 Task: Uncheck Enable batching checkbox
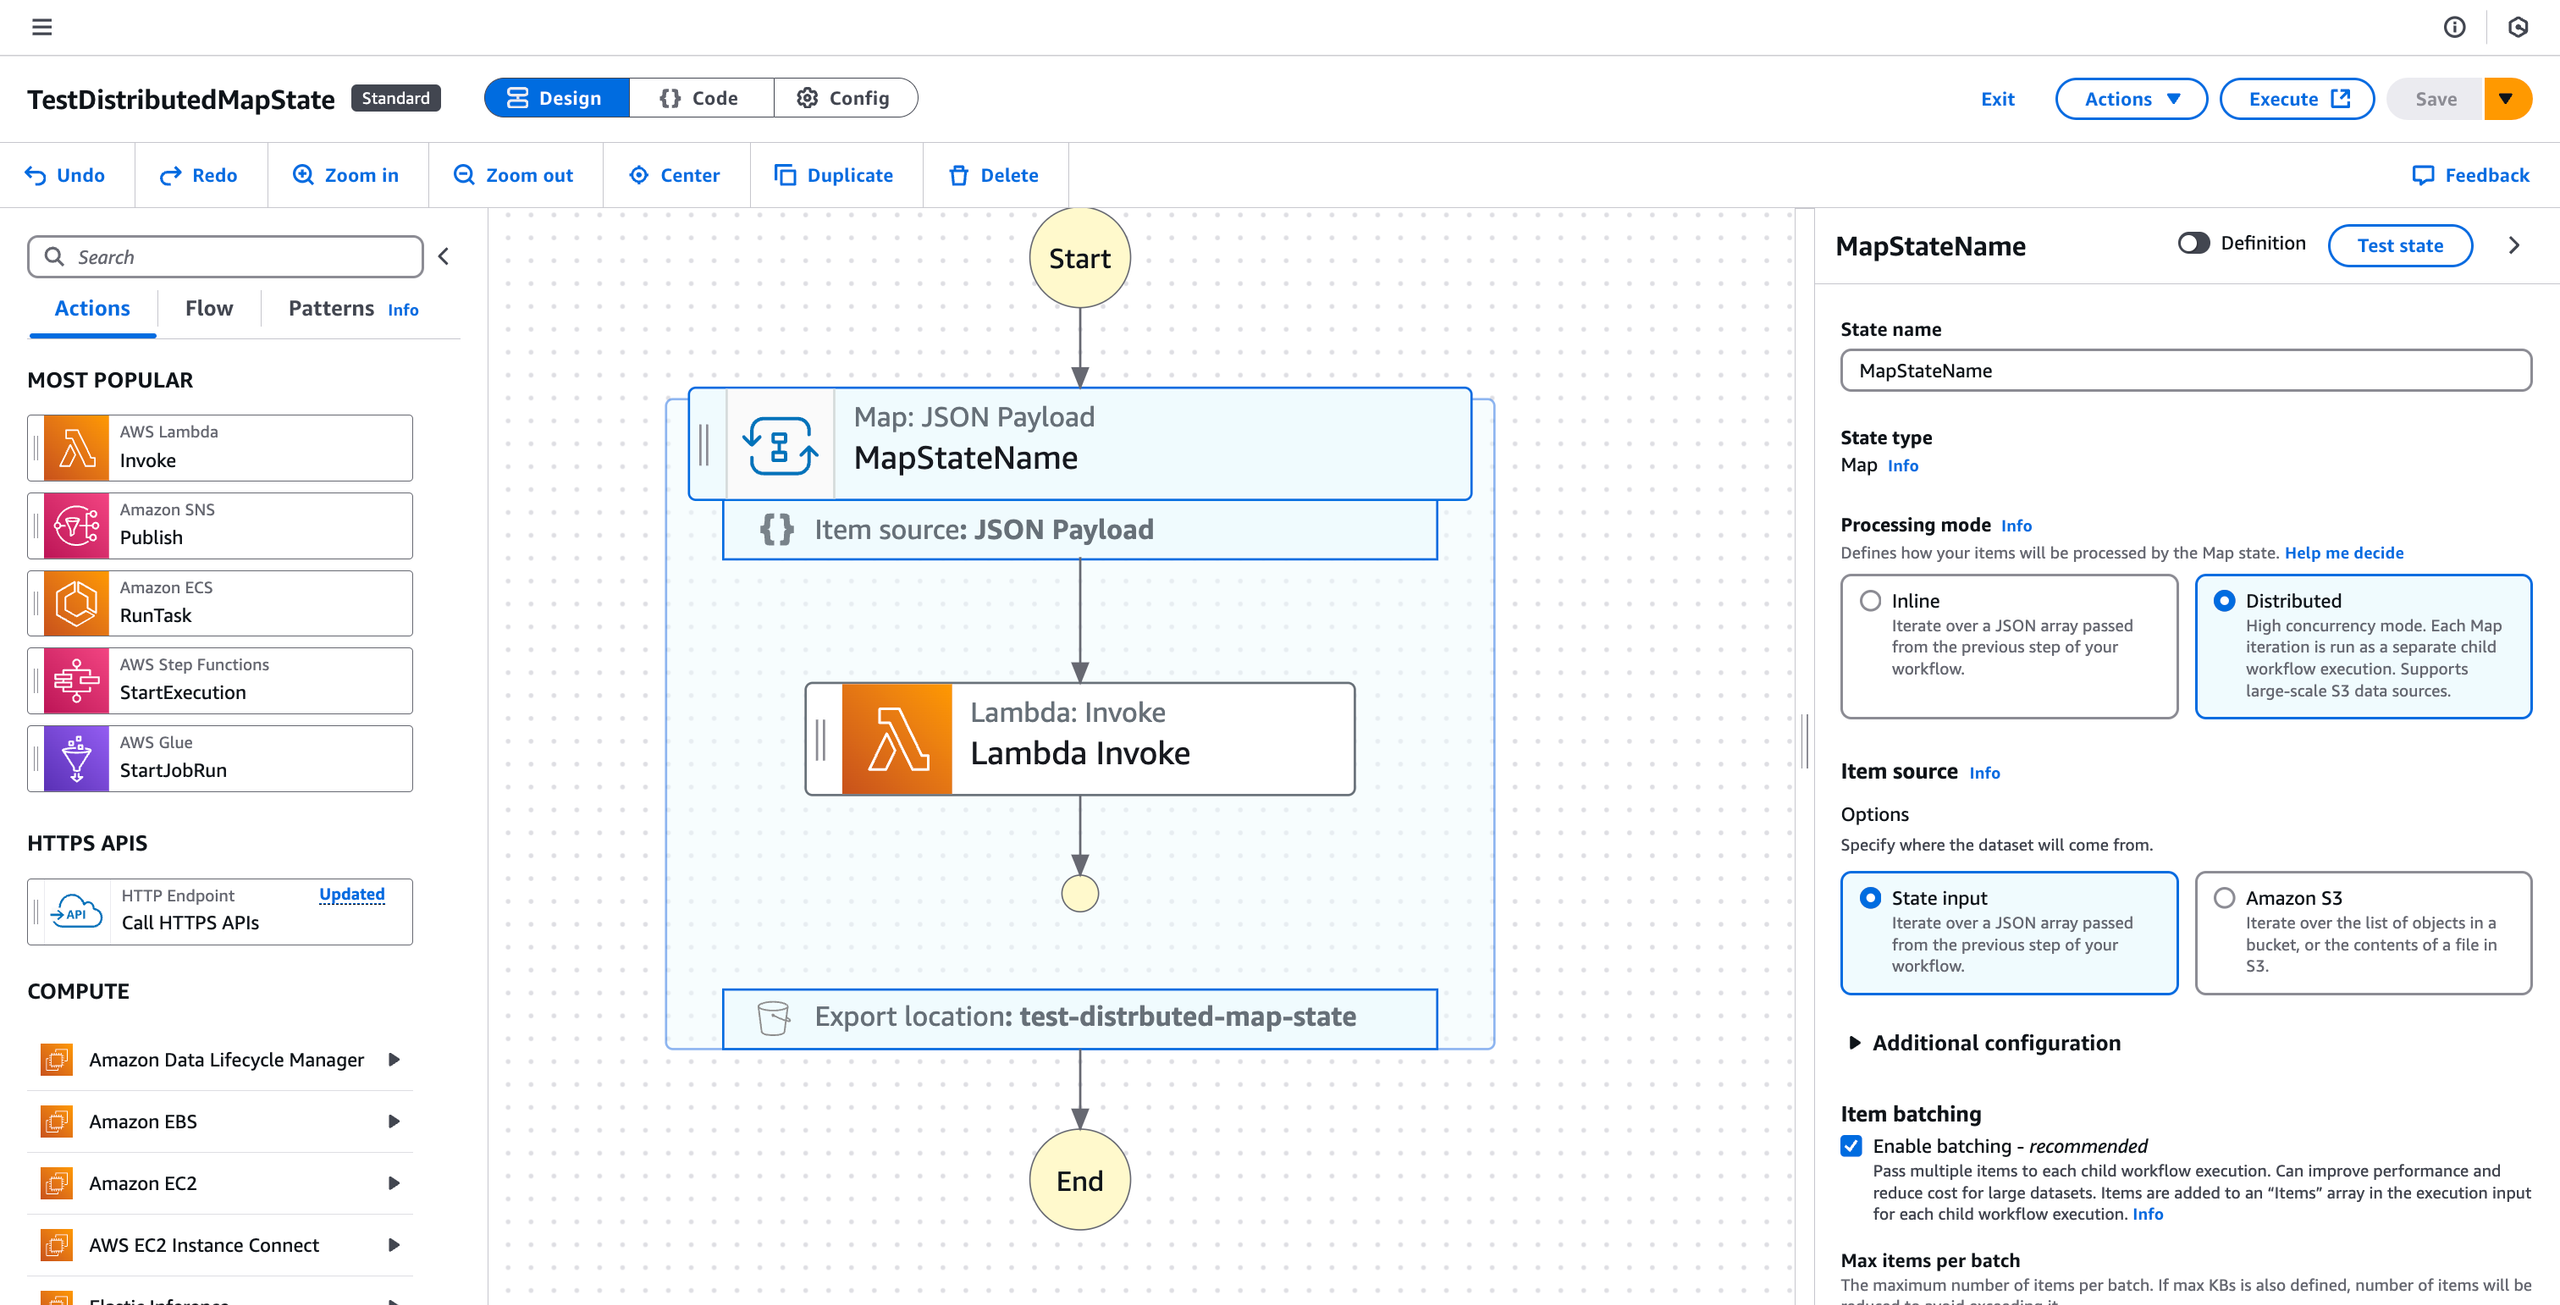pos(1851,1146)
